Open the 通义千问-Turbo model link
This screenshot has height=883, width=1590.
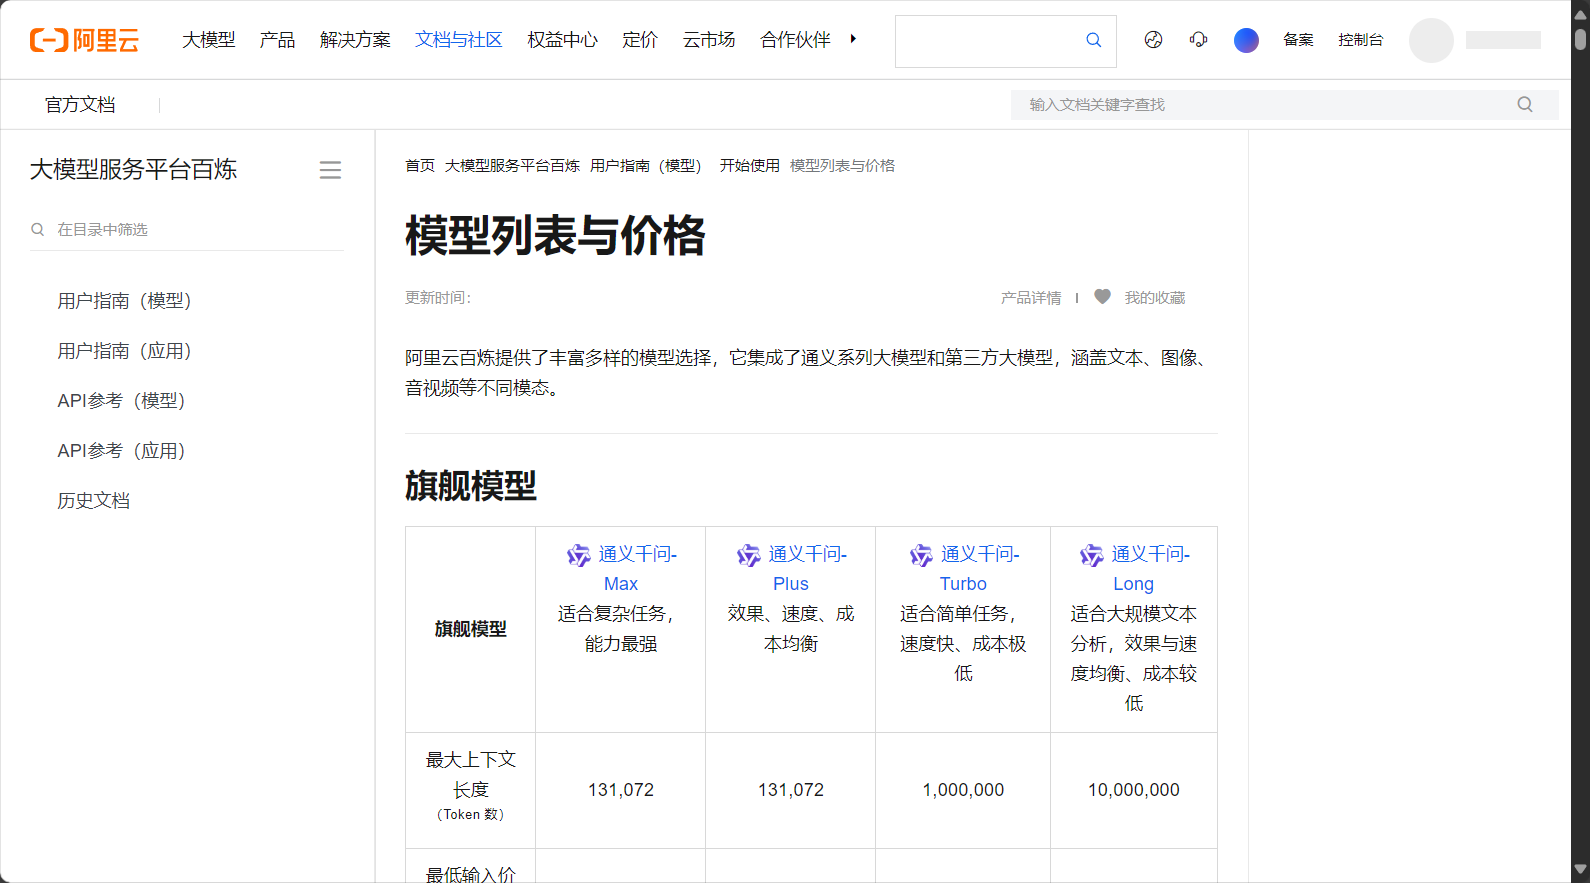[x=979, y=569]
